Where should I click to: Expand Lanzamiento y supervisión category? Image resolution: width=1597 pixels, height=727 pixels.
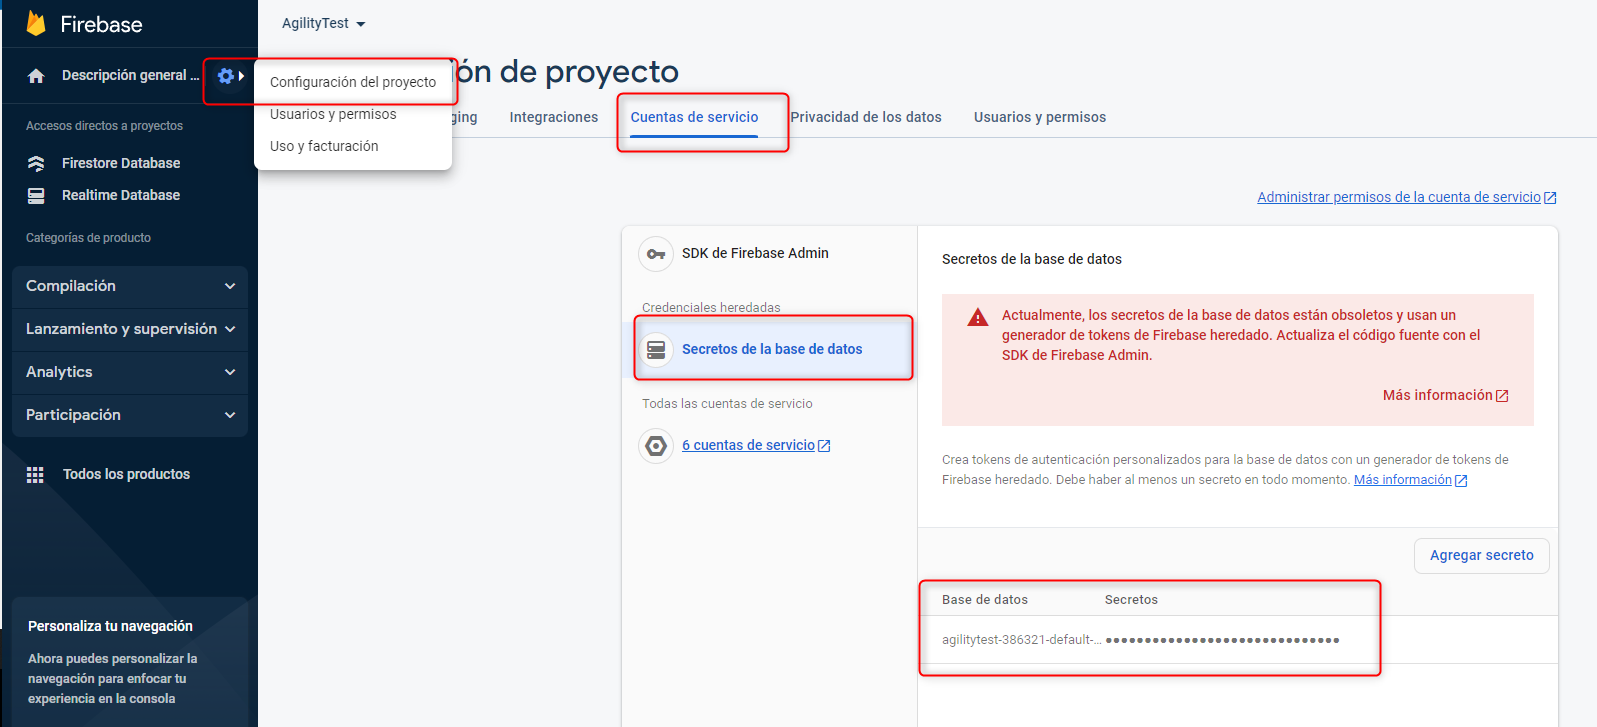coord(130,329)
